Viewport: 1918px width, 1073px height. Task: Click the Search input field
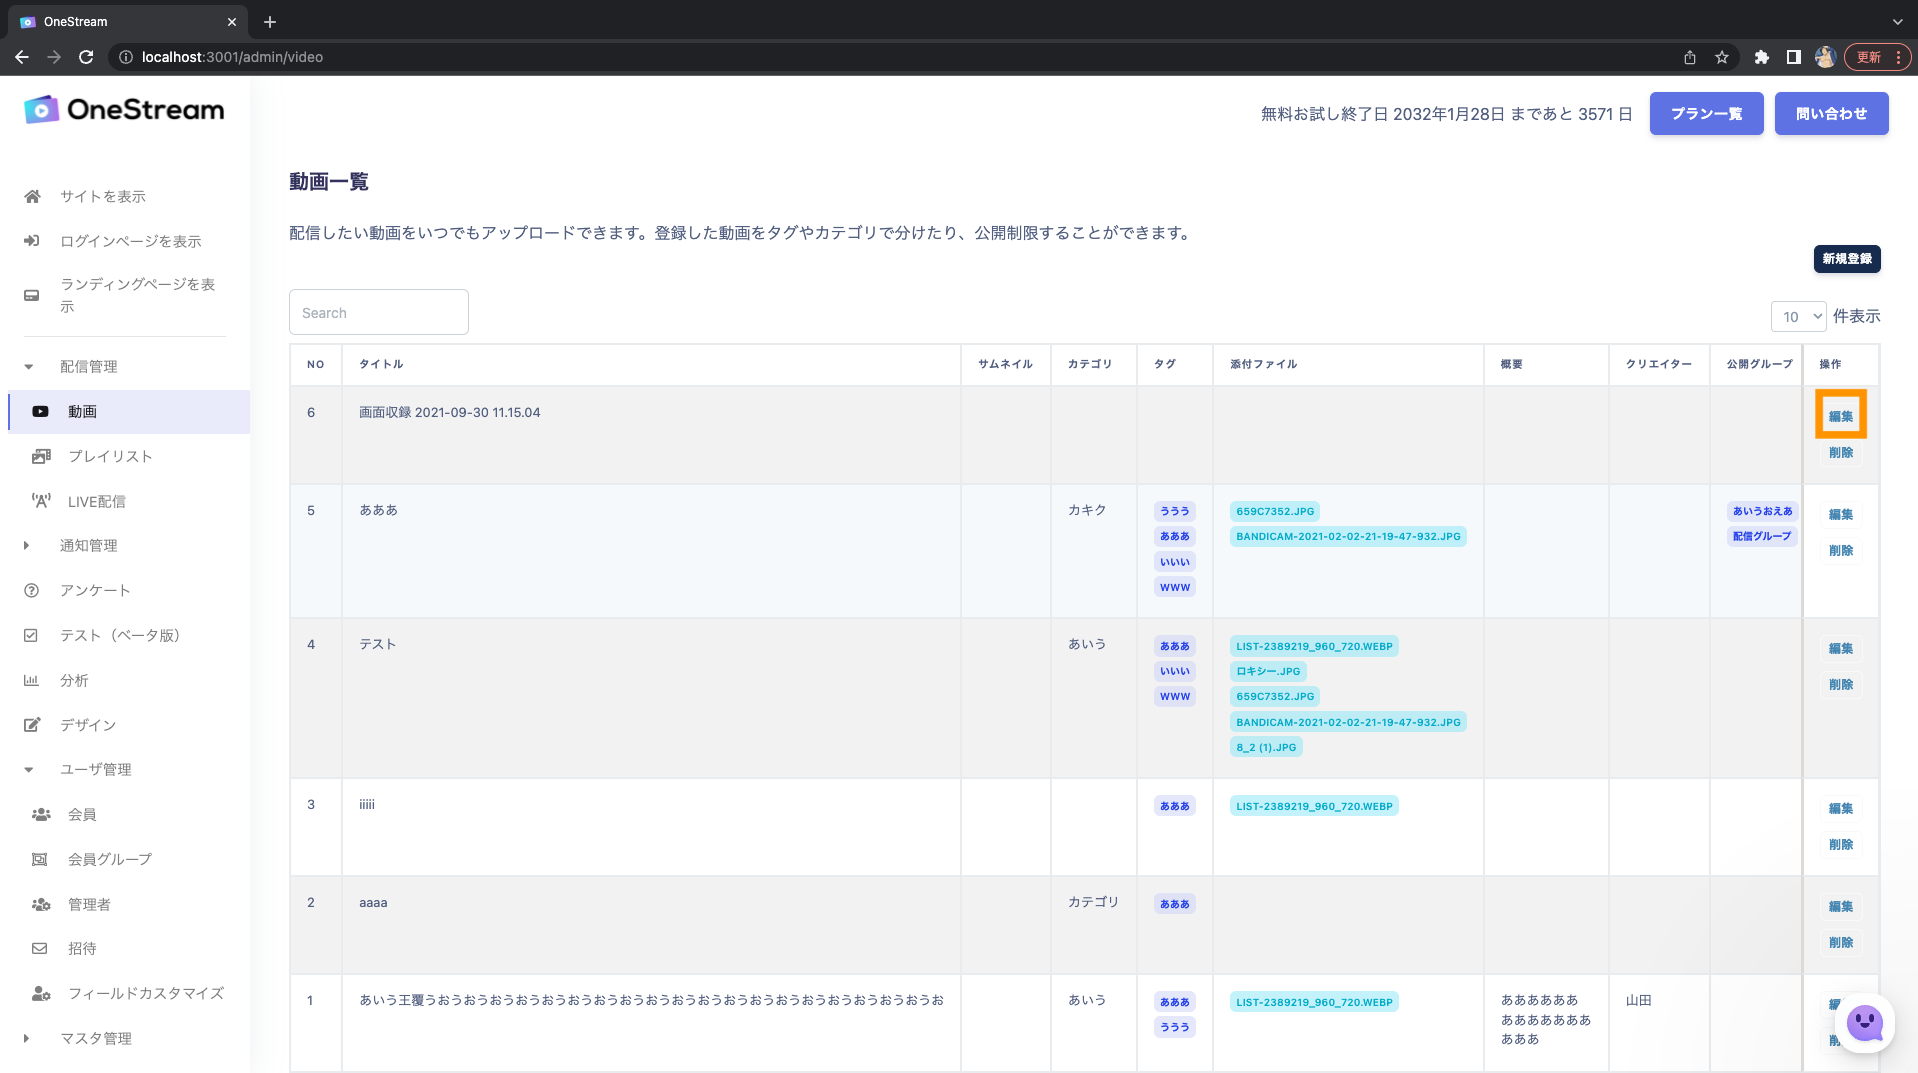point(379,312)
